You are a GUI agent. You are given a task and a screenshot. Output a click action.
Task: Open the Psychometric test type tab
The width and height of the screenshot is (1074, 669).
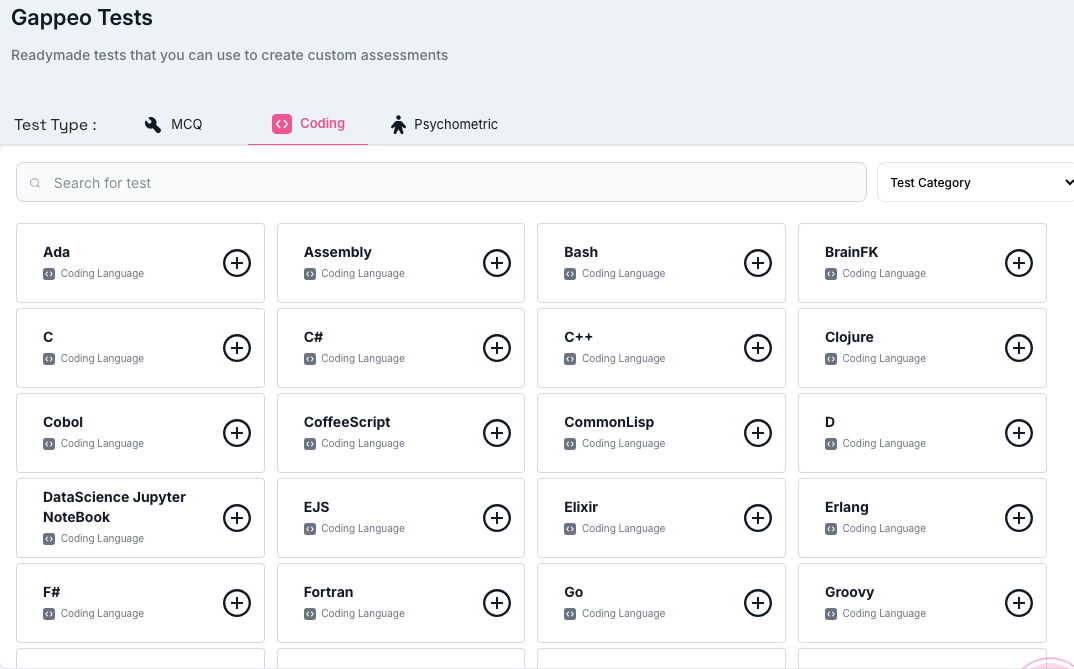point(444,124)
